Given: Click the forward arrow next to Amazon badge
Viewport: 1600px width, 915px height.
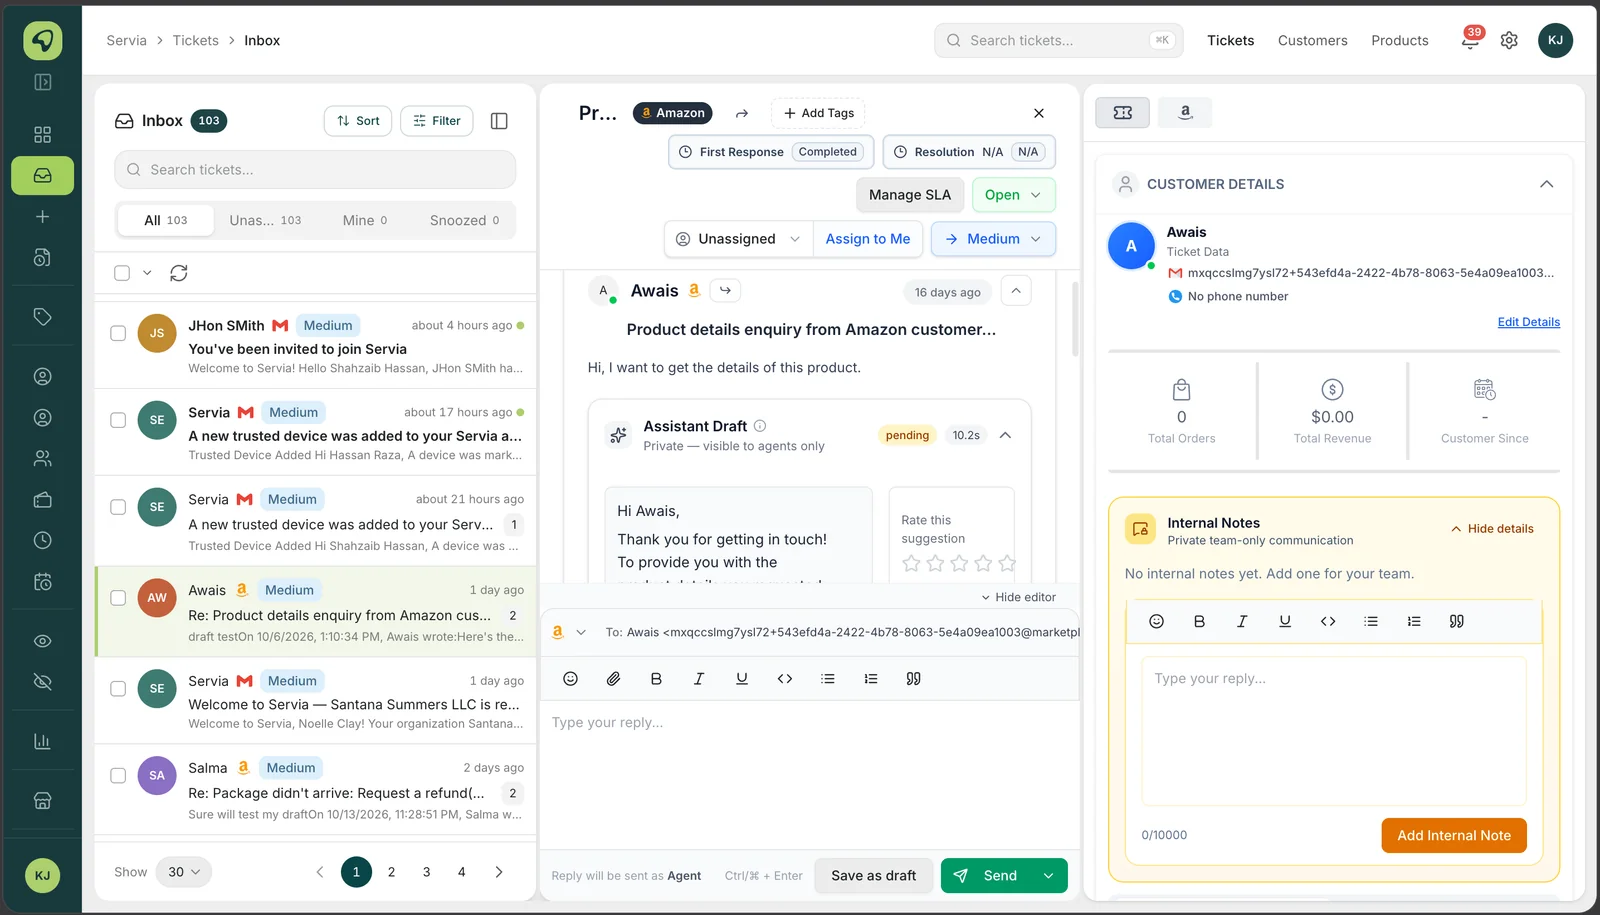Looking at the screenshot, I should (742, 113).
